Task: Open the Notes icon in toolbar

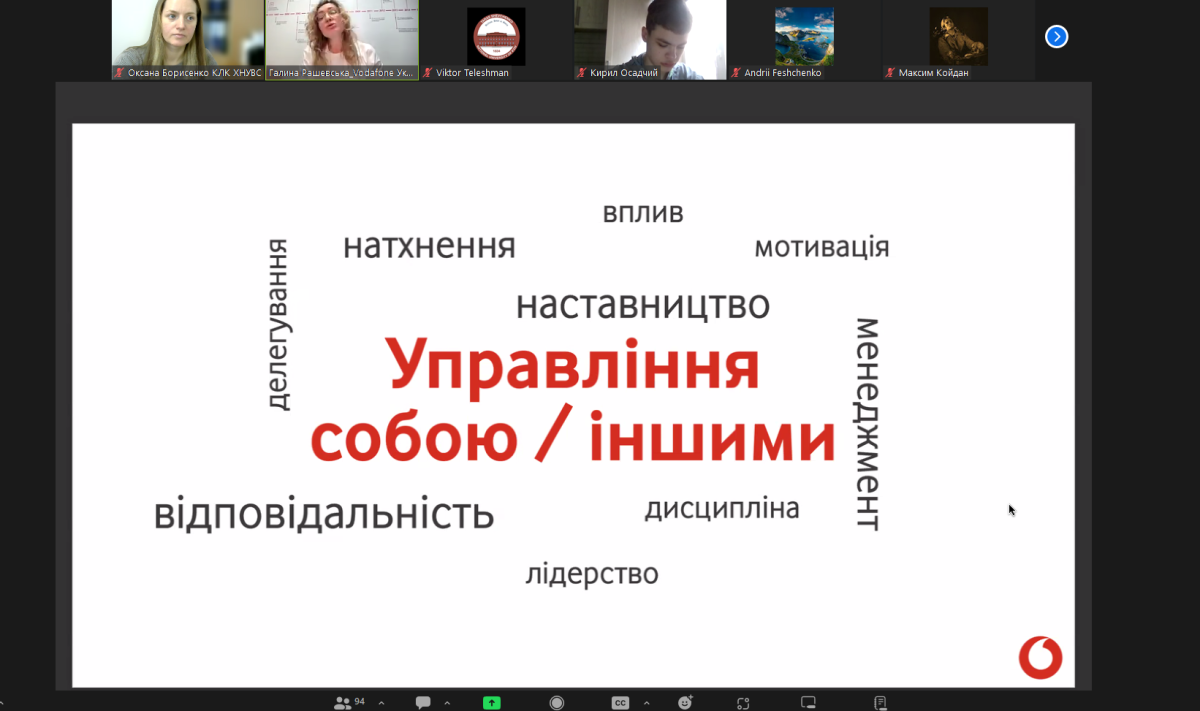Action: click(880, 702)
